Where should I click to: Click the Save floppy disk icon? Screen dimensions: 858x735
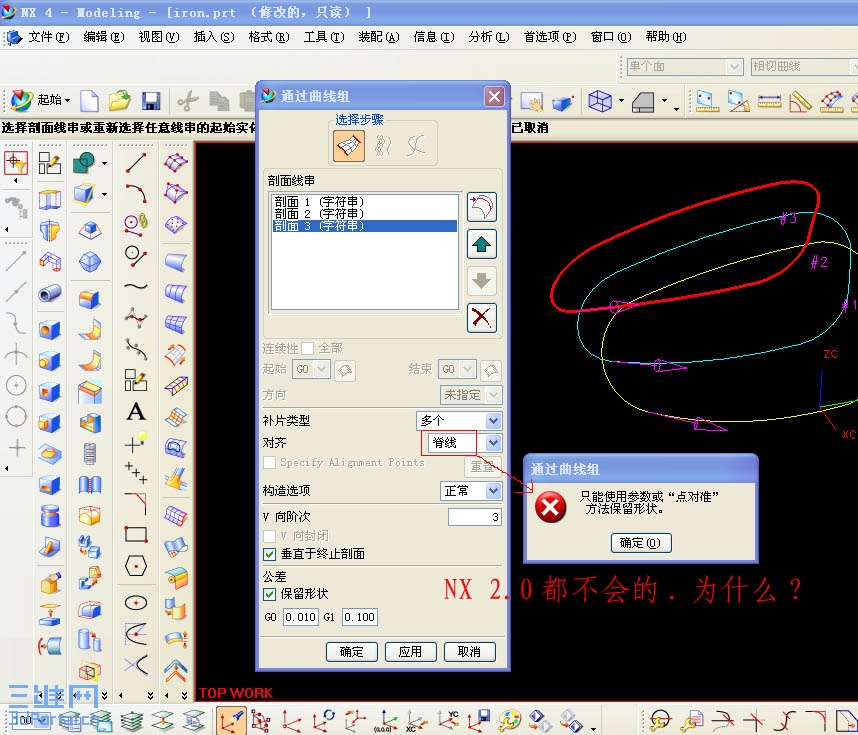[150, 101]
